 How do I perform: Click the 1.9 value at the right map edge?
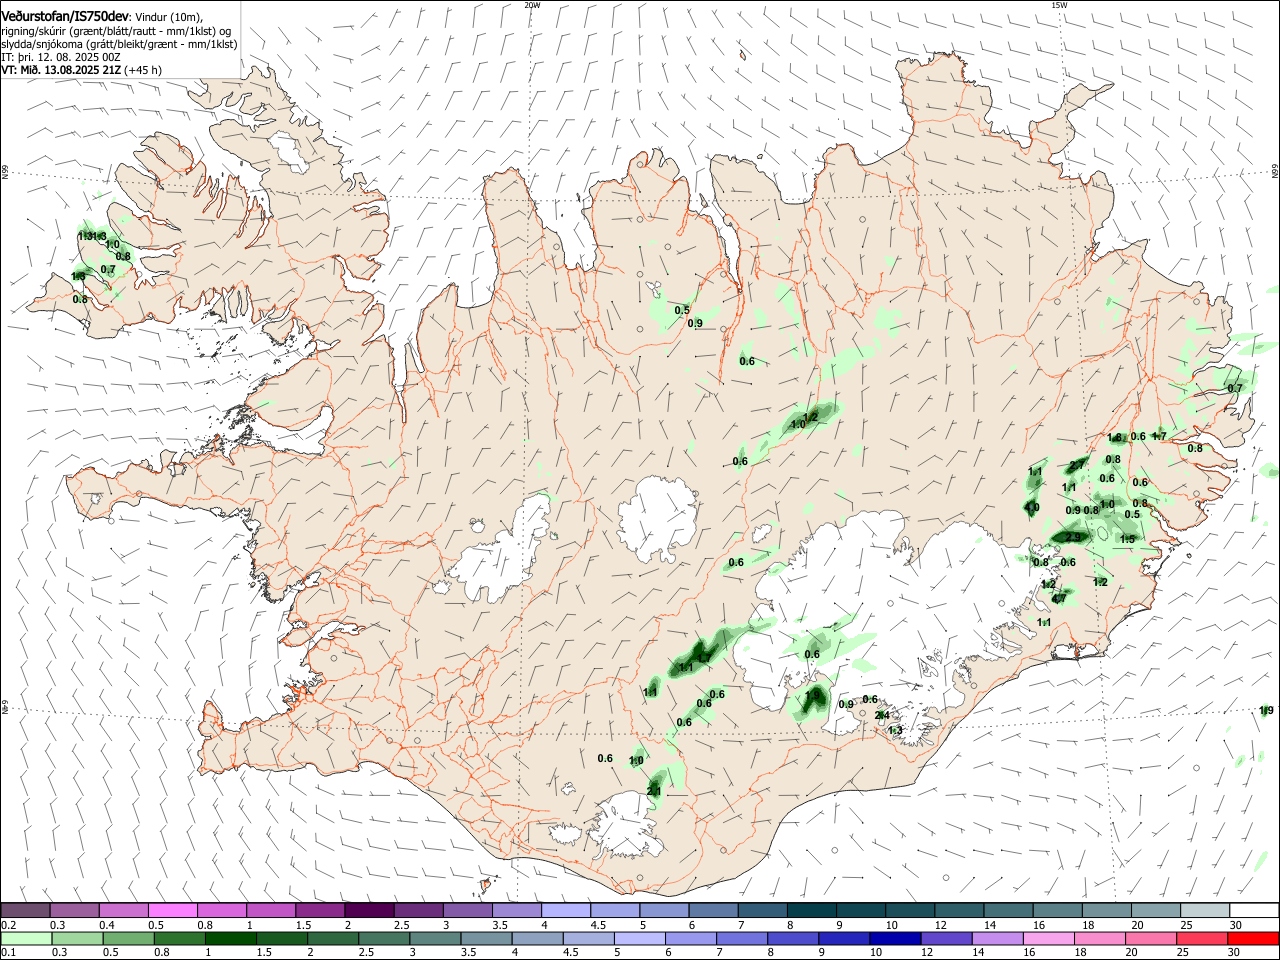click(1267, 710)
